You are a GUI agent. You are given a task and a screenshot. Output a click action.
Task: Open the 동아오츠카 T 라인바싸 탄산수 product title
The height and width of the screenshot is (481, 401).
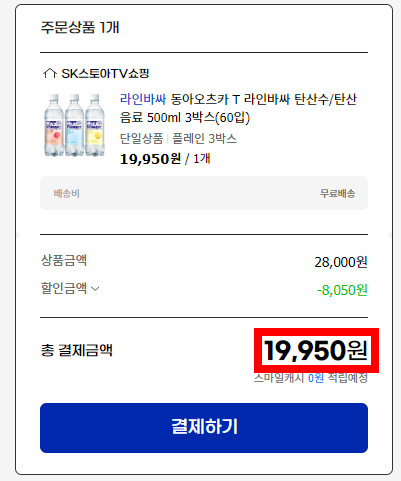click(x=238, y=108)
